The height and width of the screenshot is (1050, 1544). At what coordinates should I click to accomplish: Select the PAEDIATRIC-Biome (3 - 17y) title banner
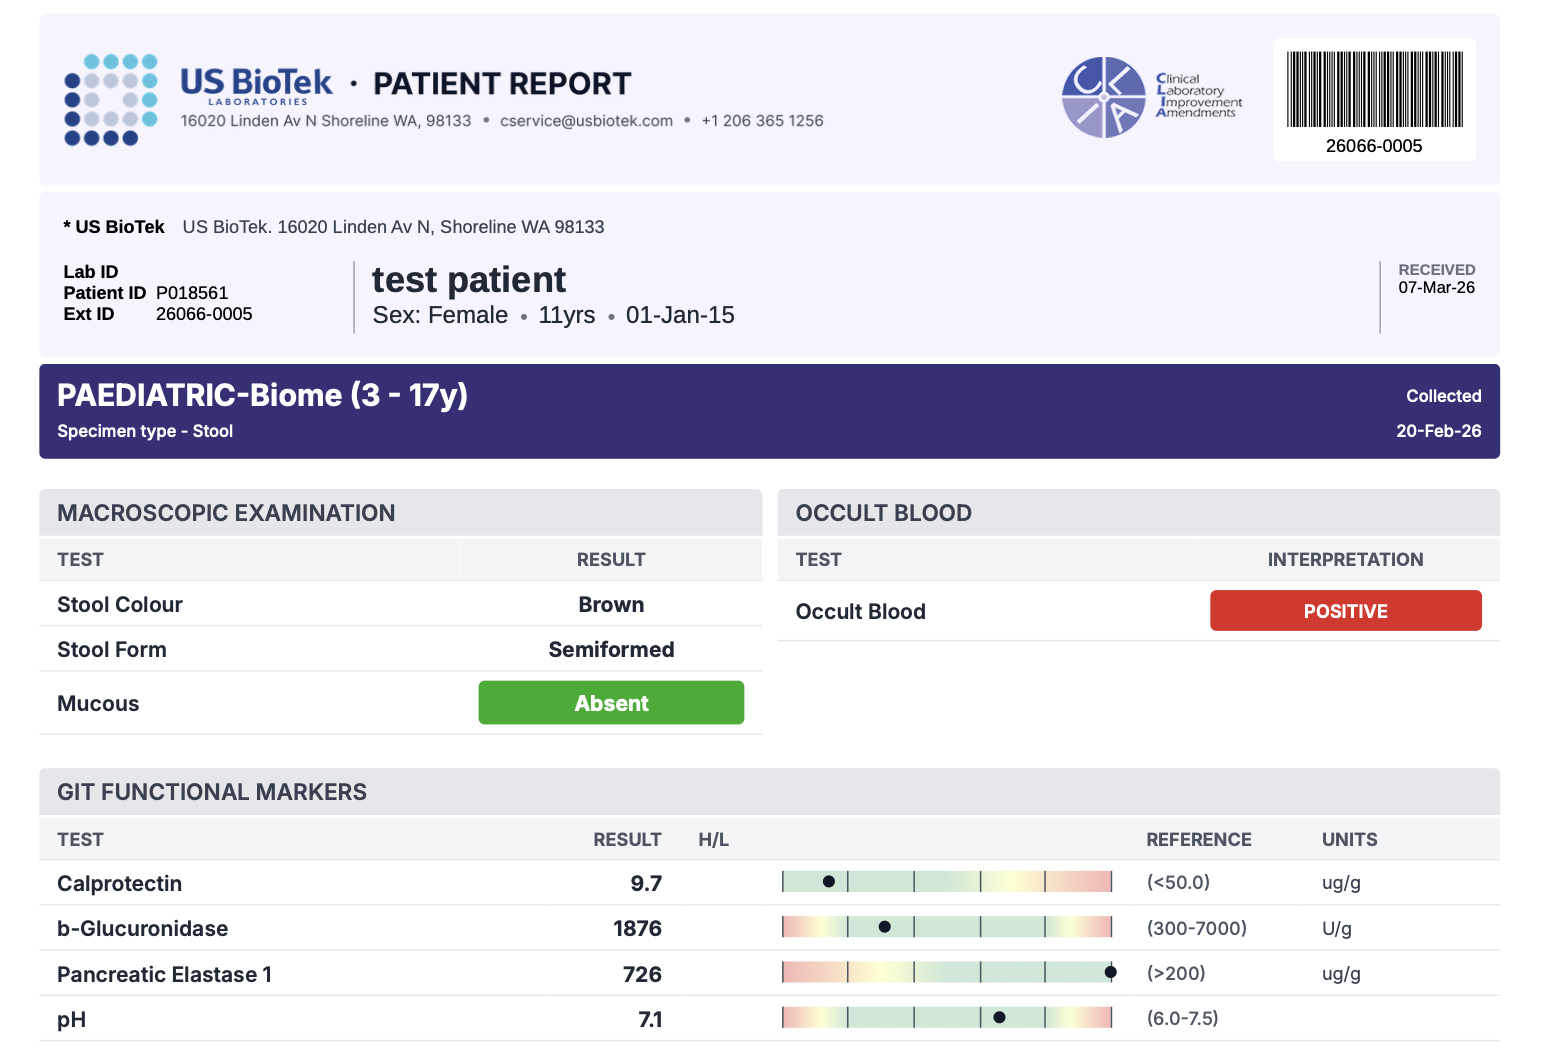pyautogui.click(x=262, y=396)
